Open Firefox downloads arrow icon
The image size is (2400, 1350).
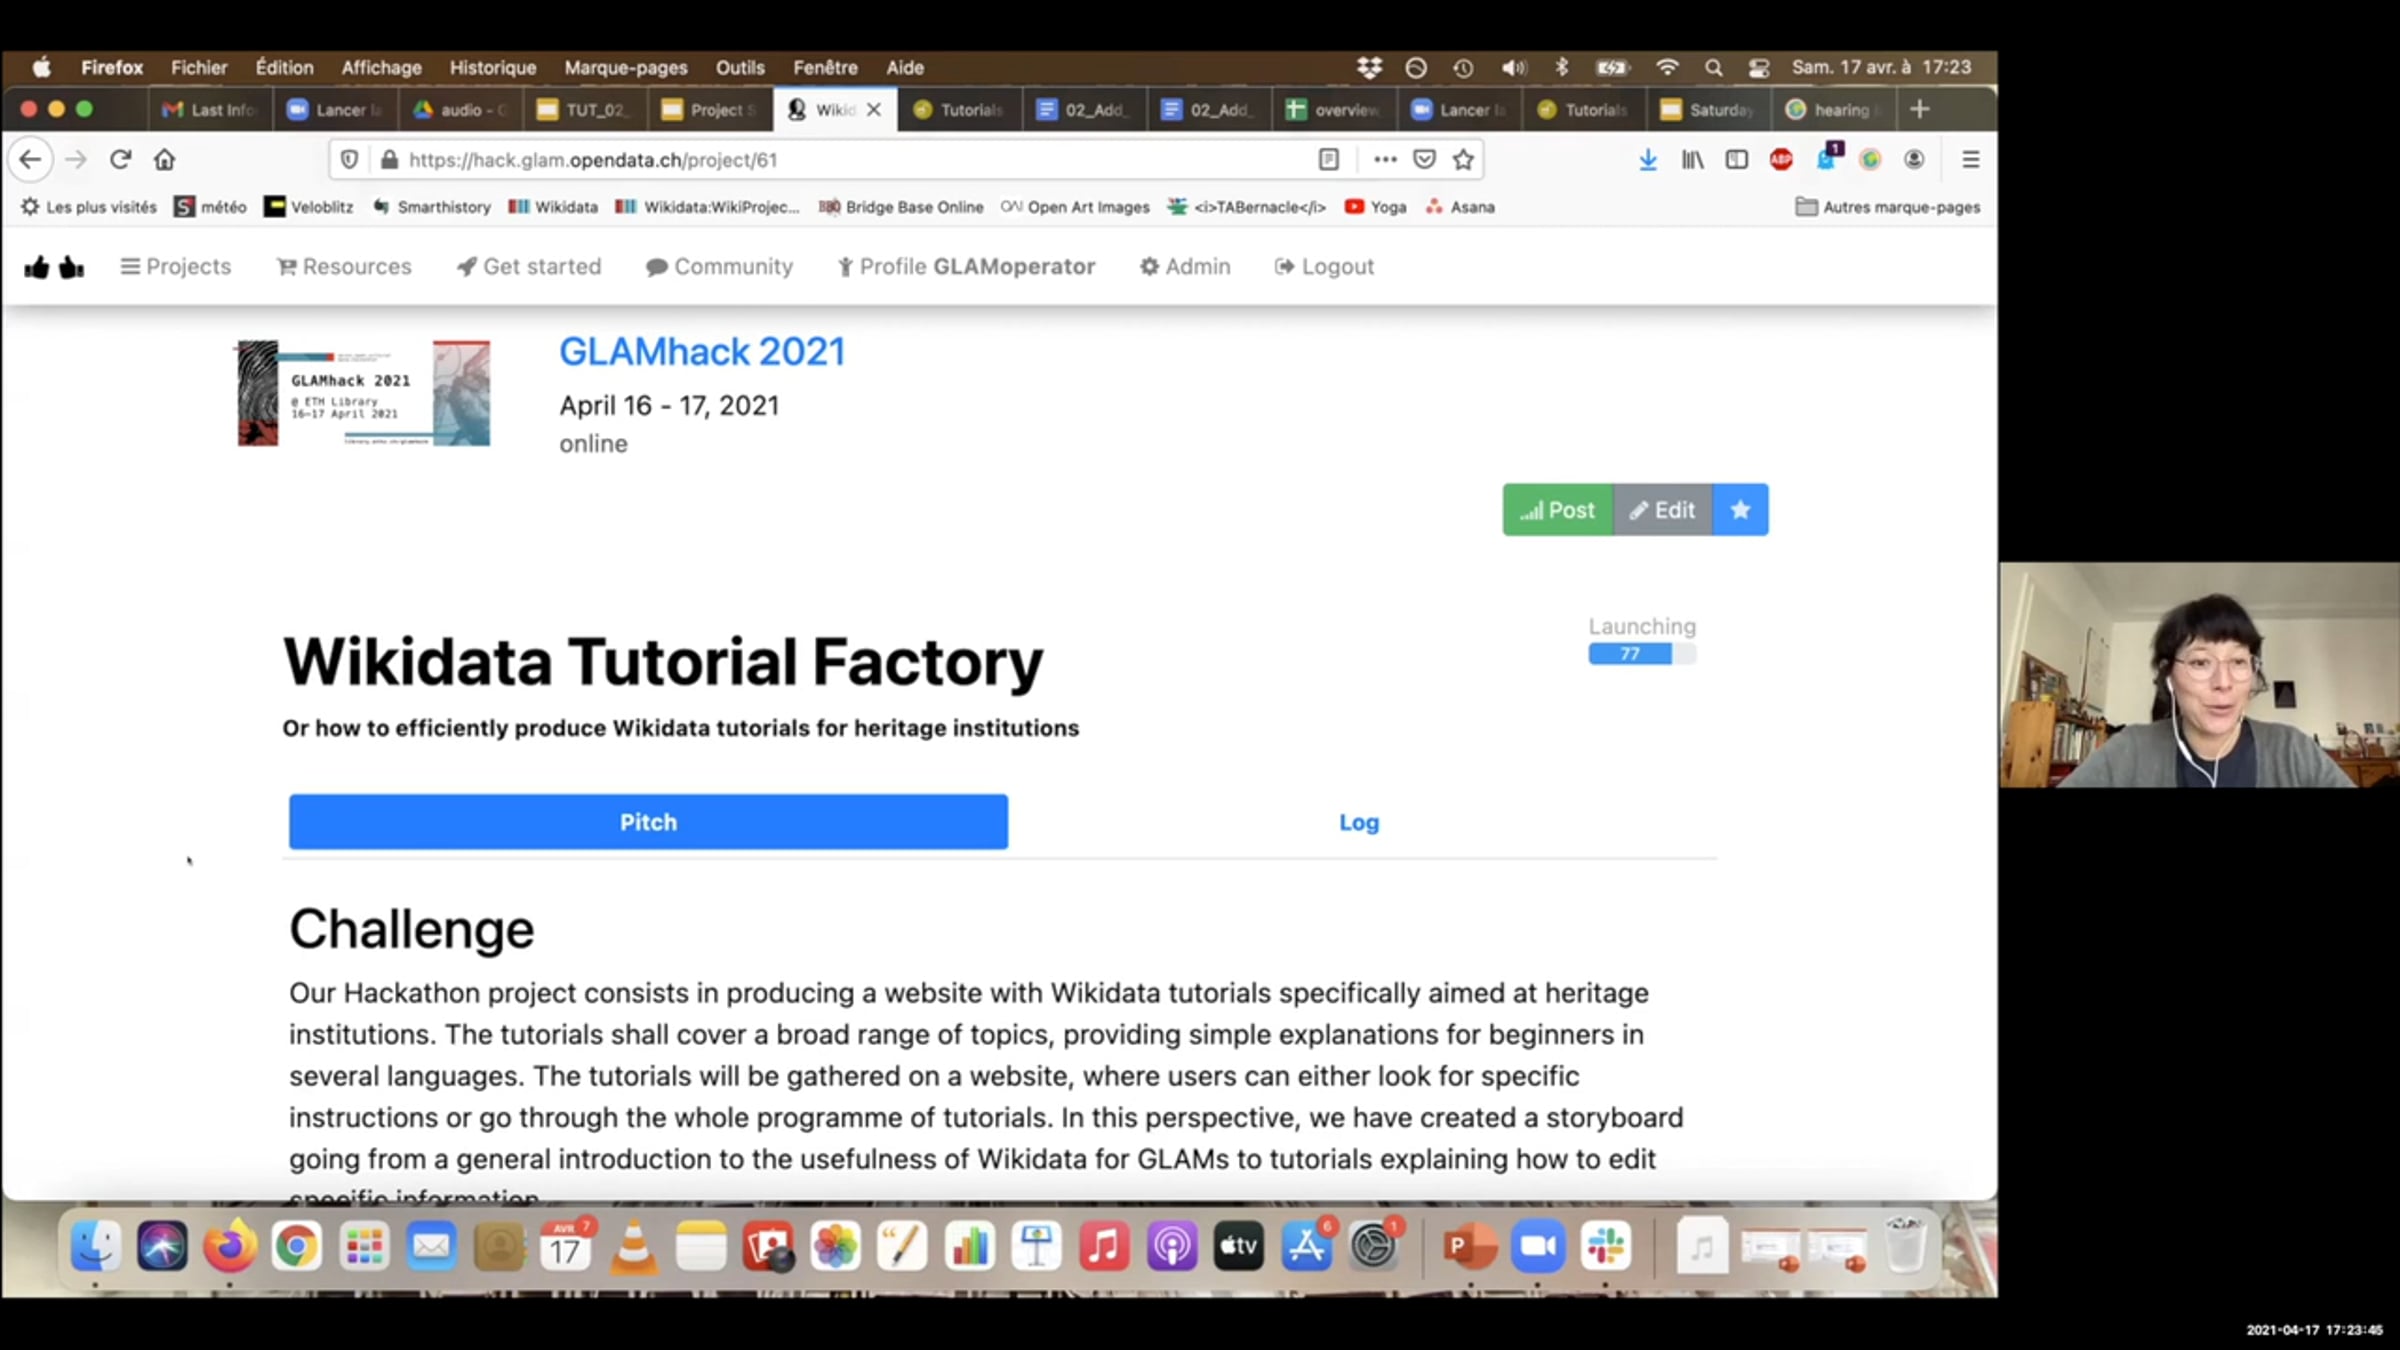point(1647,159)
